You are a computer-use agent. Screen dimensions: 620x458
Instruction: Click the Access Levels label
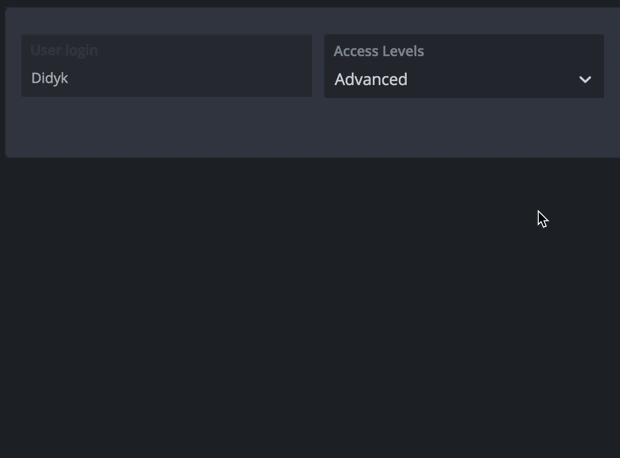tap(379, 51)
